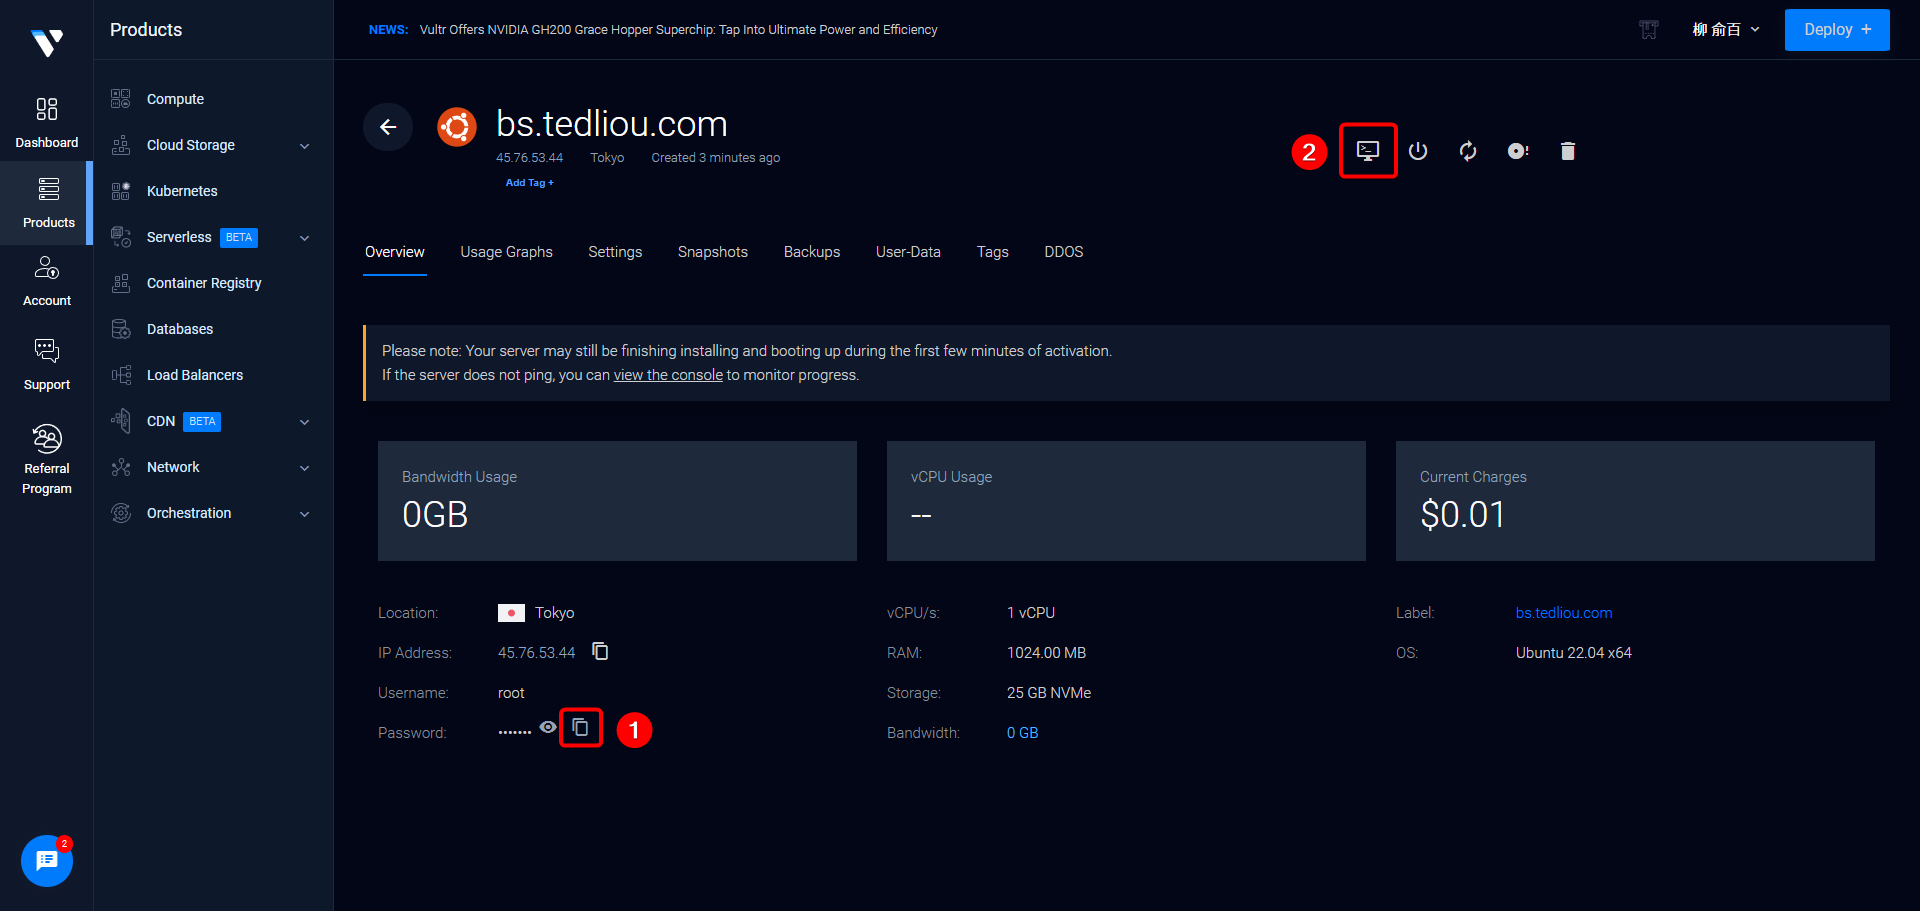
Task: Delete the server using the trash icon
Action: tap(1568, 151)
